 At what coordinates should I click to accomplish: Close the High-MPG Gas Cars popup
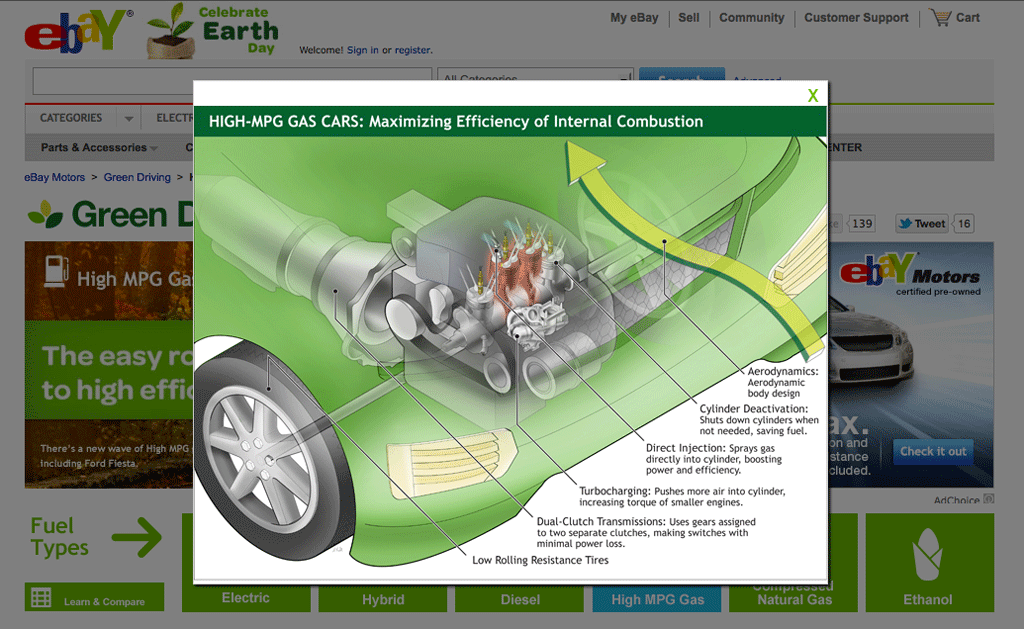click(813, 96)
